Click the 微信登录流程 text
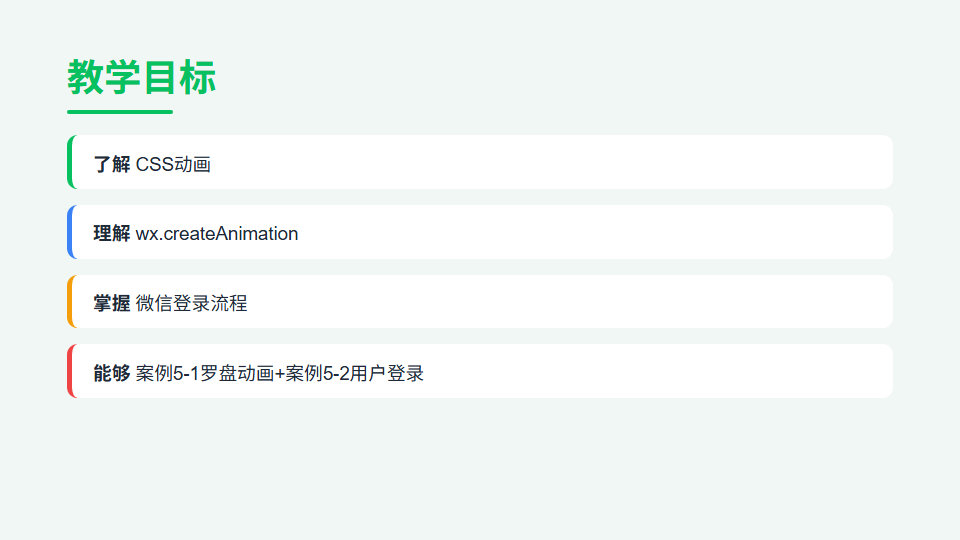Screen dimensions: 960x540 click(192, 303)
